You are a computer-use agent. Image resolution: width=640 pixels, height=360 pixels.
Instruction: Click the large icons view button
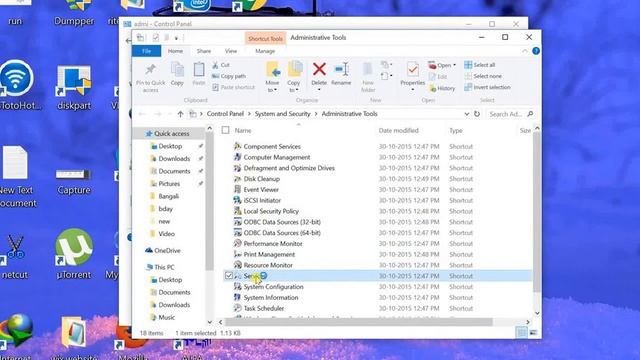pyautogui.click(x=533, y=333)
